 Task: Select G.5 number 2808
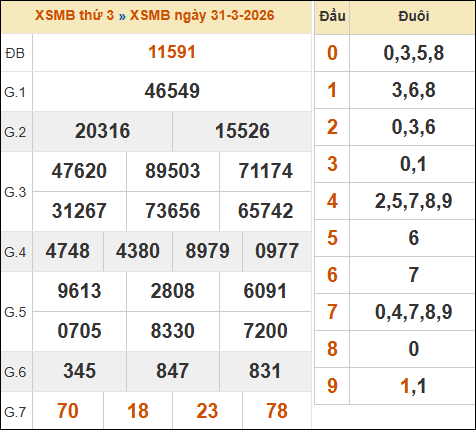point(173,291)
